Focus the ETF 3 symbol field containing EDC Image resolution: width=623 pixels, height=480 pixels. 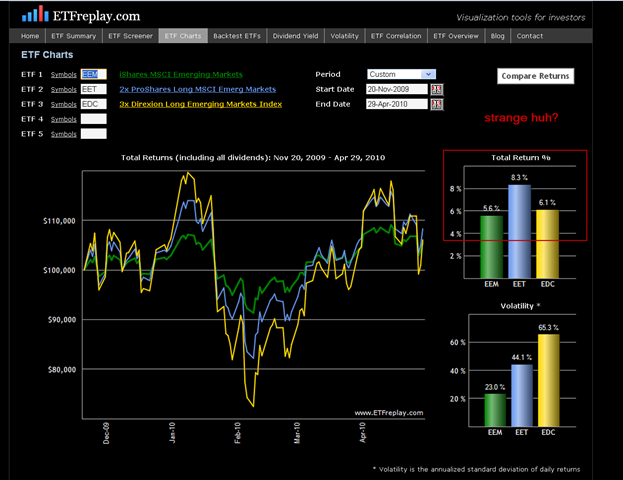tap(94, 104)
